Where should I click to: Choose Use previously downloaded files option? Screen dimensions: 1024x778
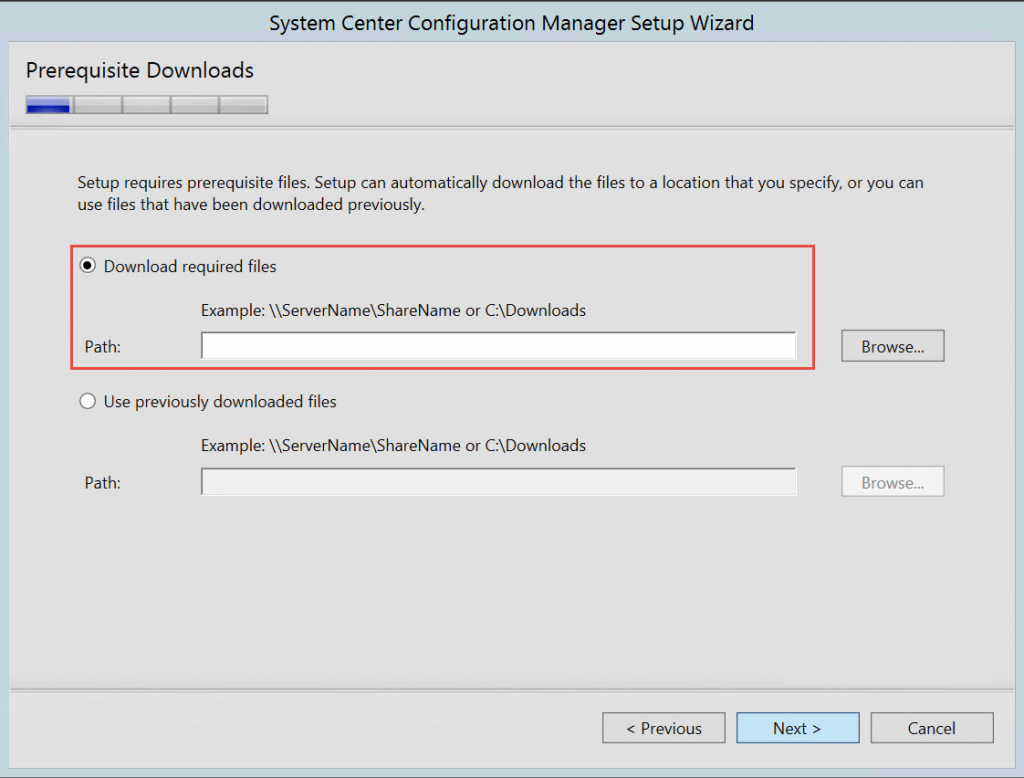[88, 402]
